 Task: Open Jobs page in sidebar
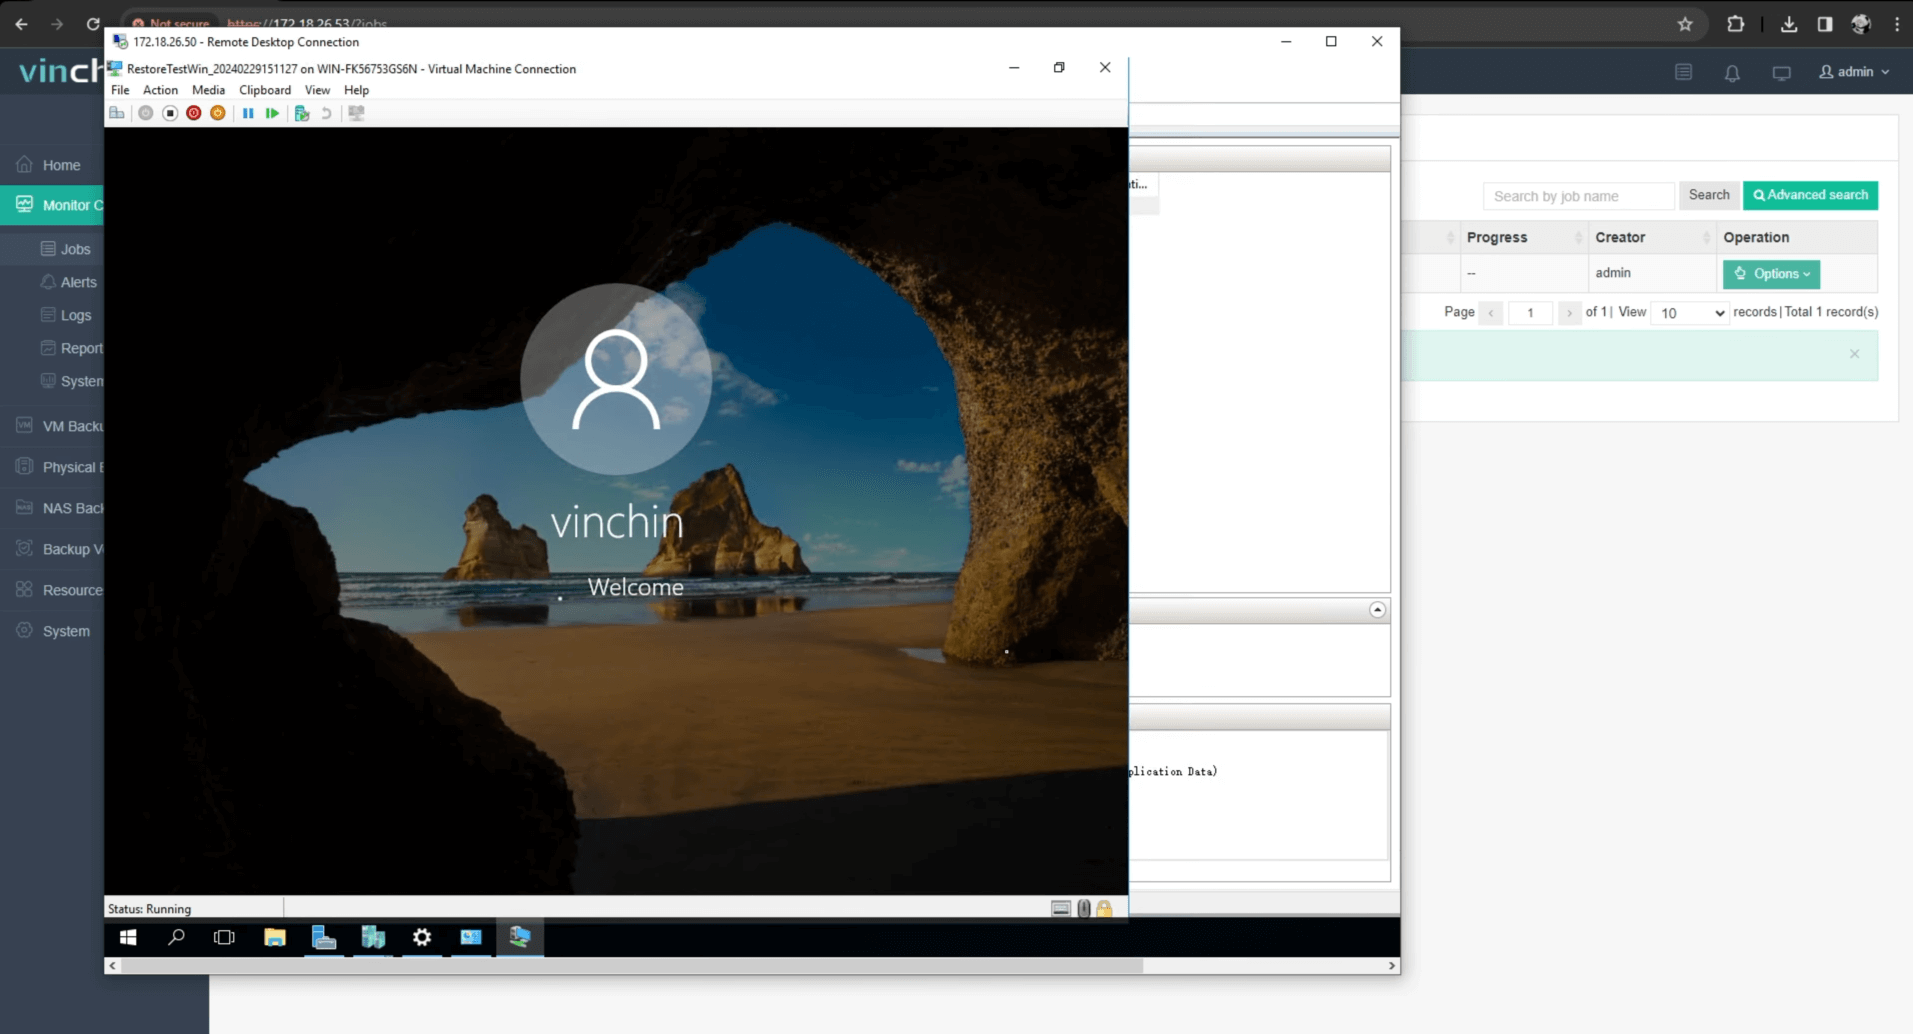pos(65,249)
